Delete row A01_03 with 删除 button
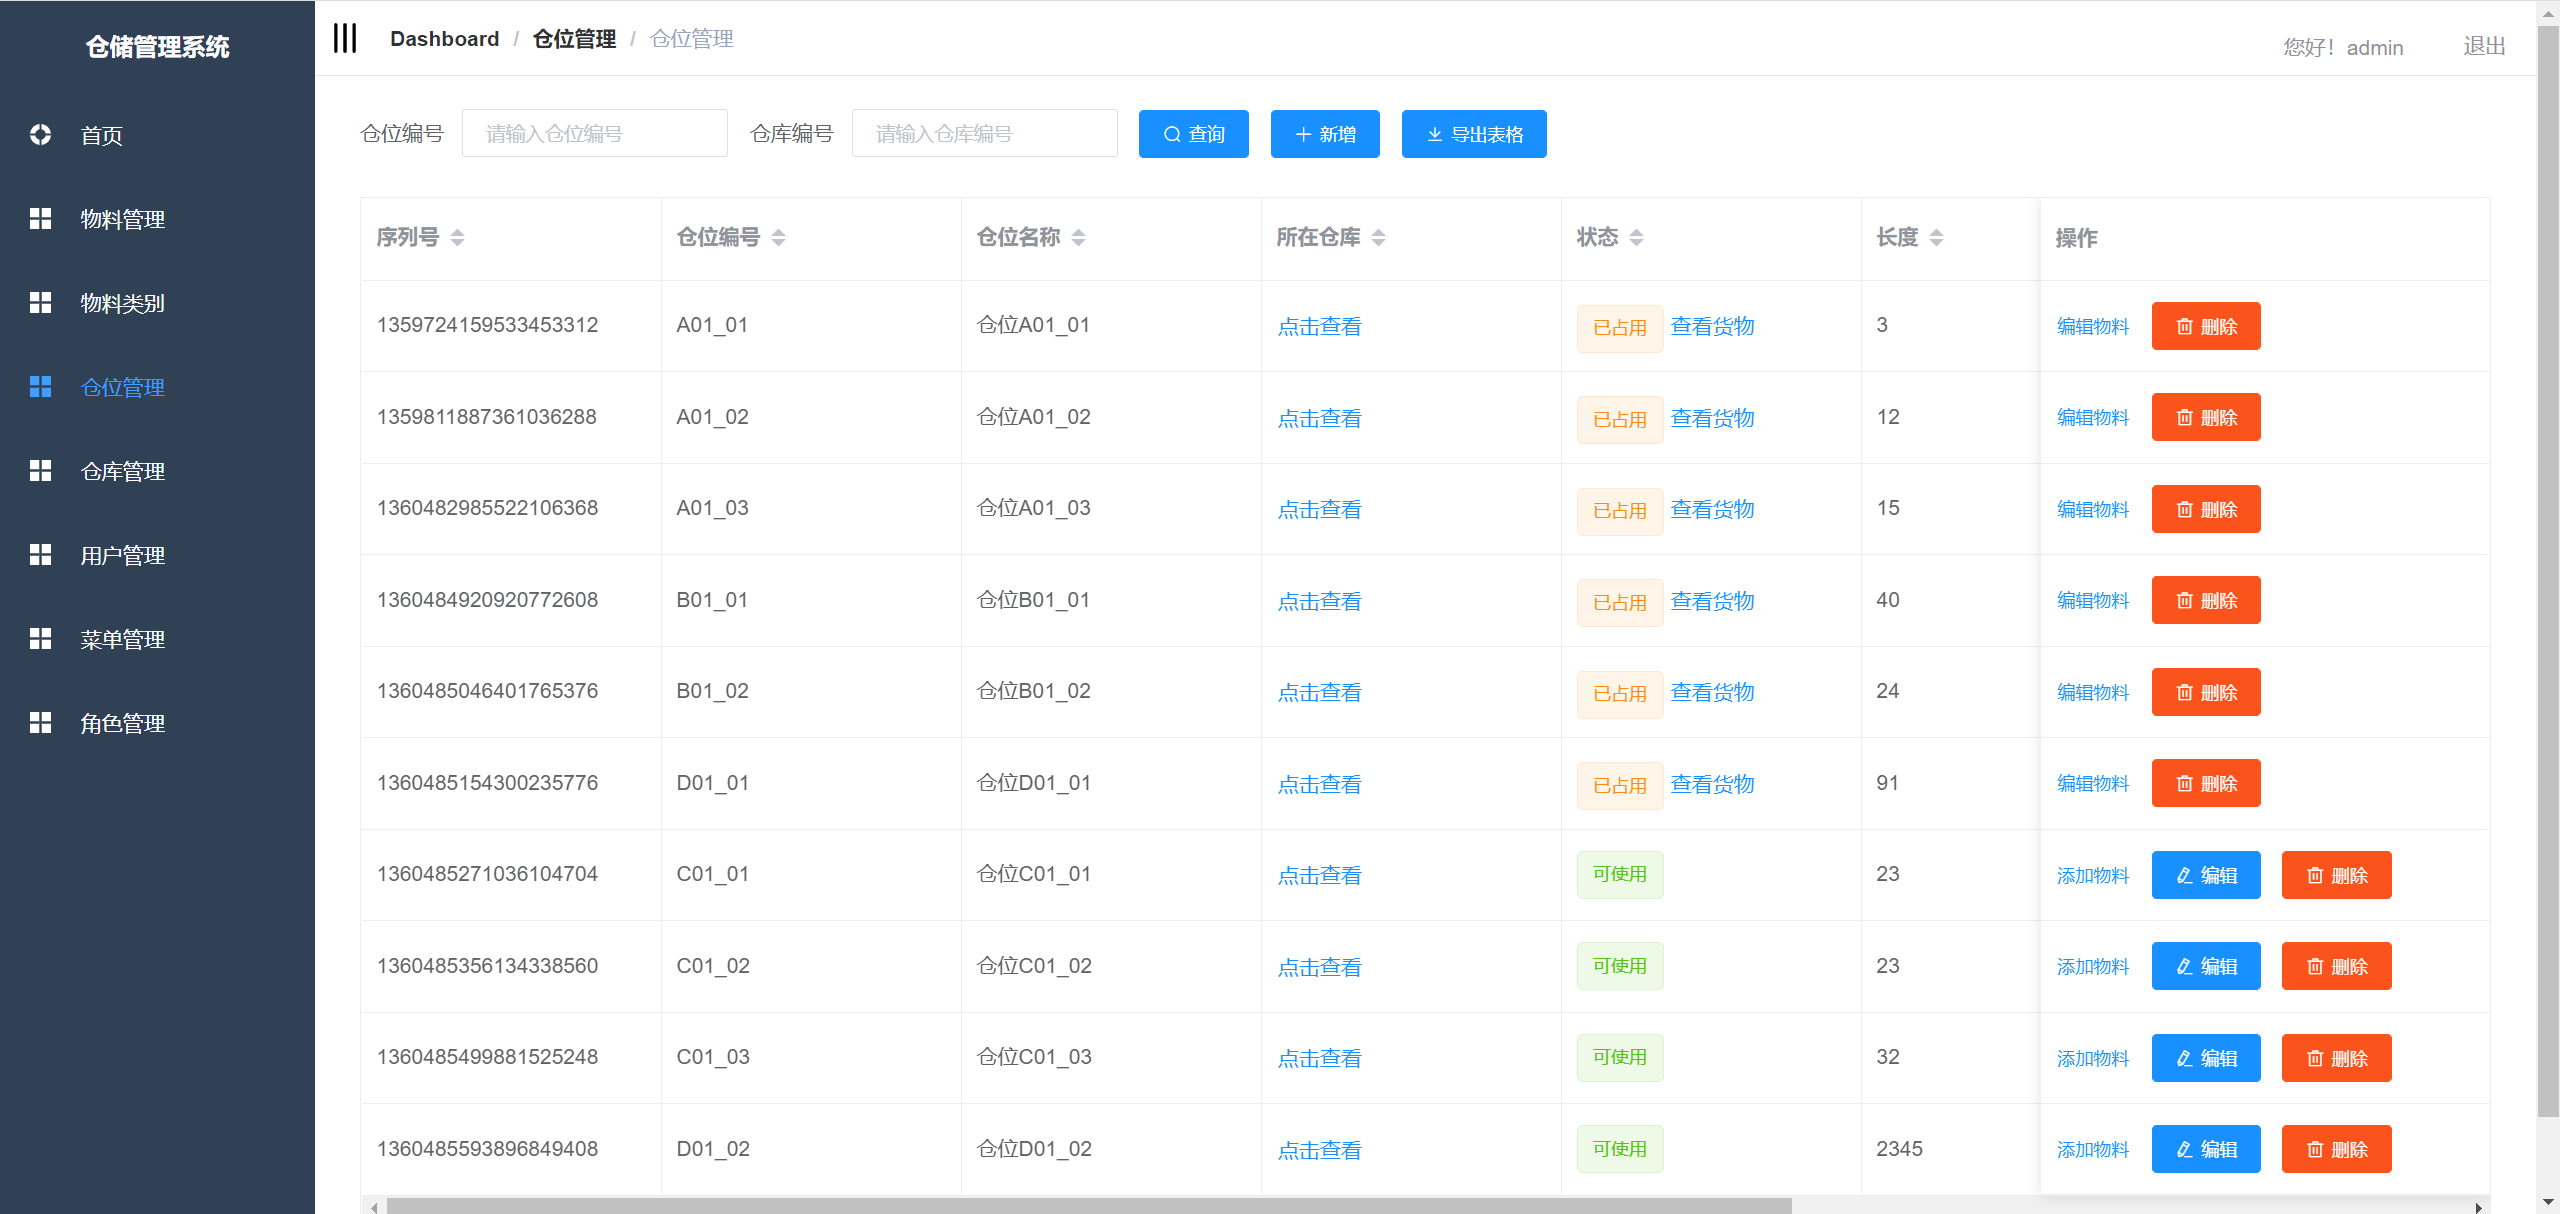2560x1214 pixels. 2206,509
